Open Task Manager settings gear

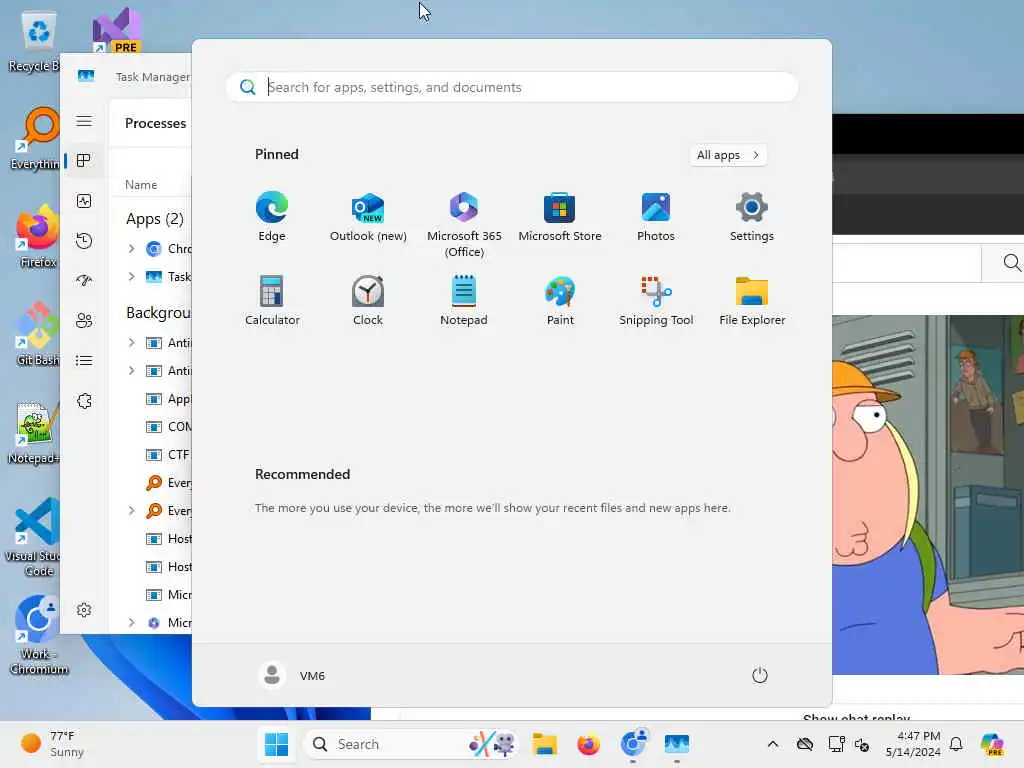[84, 610]
